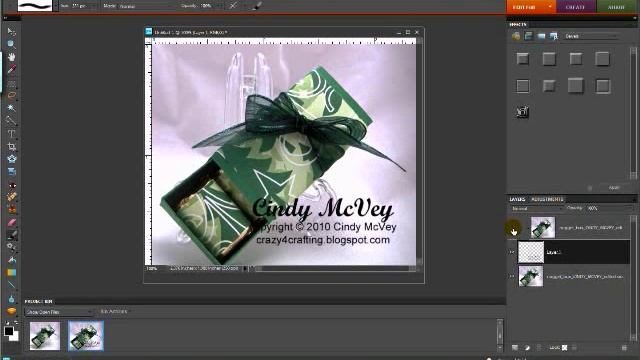
Task: Click Apply in the Effects panel
Action: pyautogui.click(x=613, y=188)
